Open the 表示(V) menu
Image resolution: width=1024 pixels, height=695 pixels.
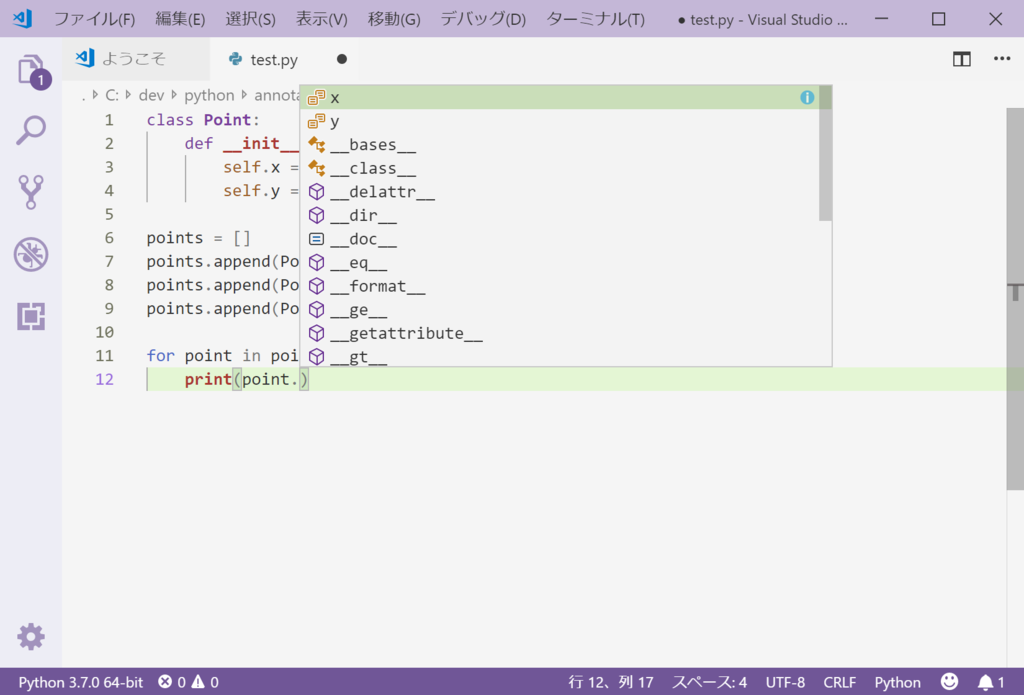[321, 19]
